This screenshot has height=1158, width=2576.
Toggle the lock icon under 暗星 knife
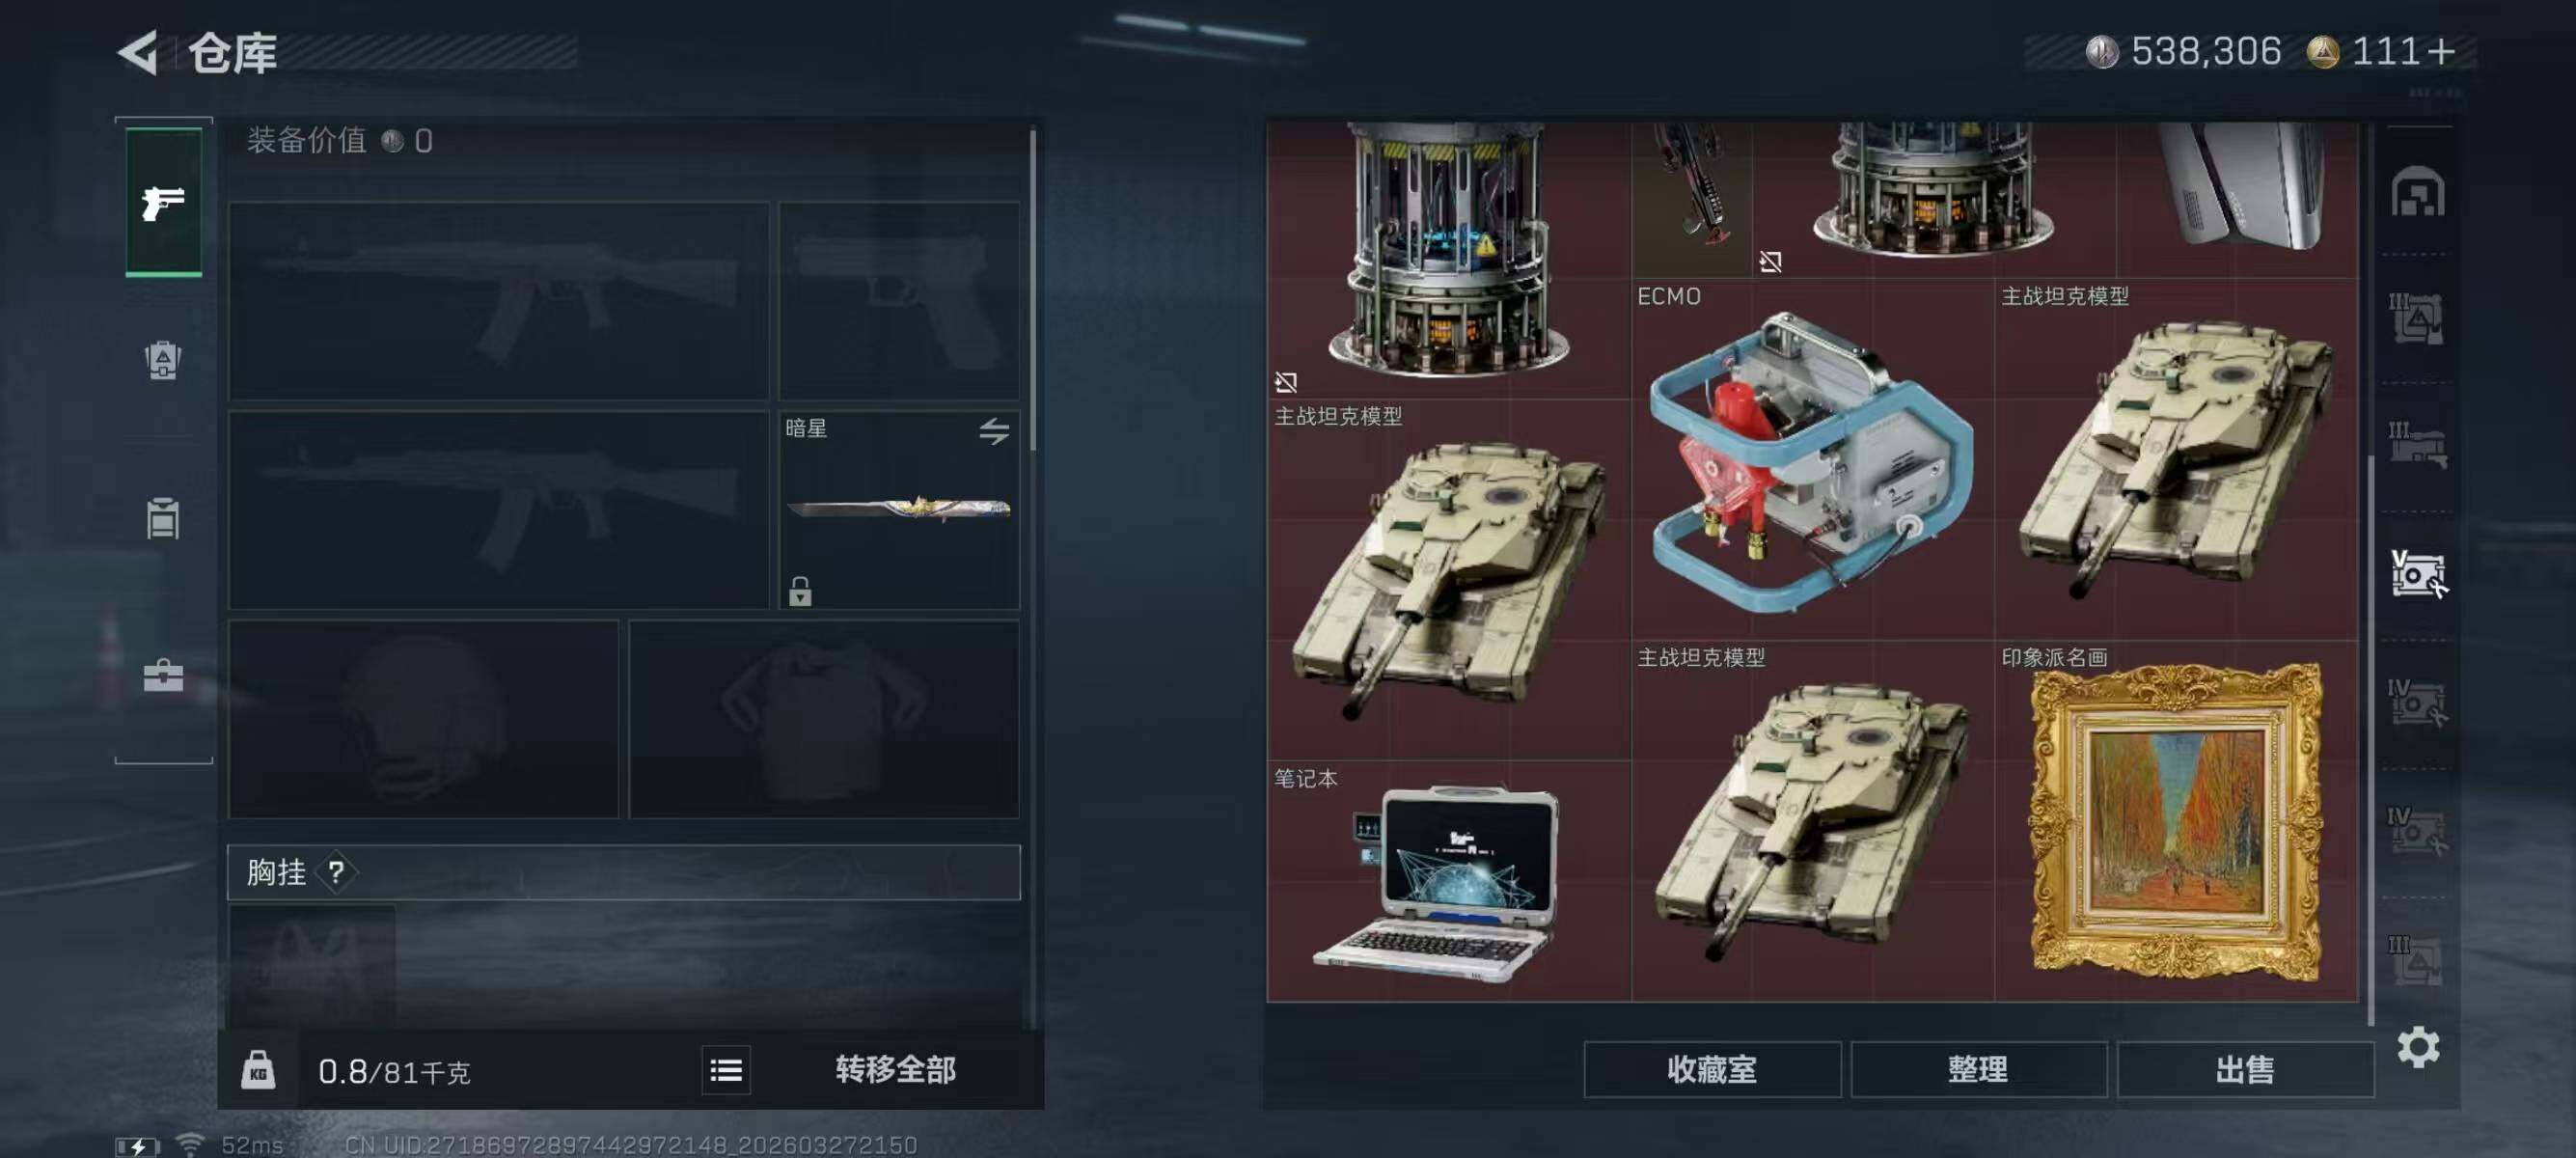pyautogui.click(x=799, y=590)
